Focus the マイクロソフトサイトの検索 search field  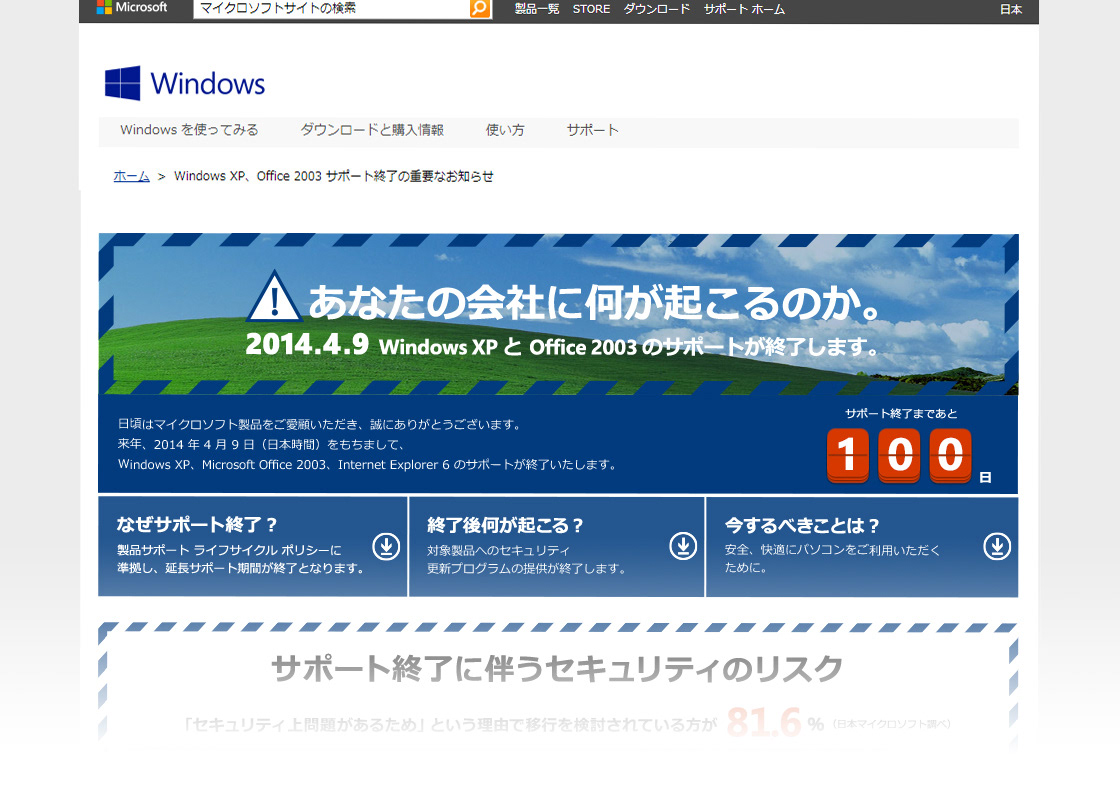click(331, 9)
